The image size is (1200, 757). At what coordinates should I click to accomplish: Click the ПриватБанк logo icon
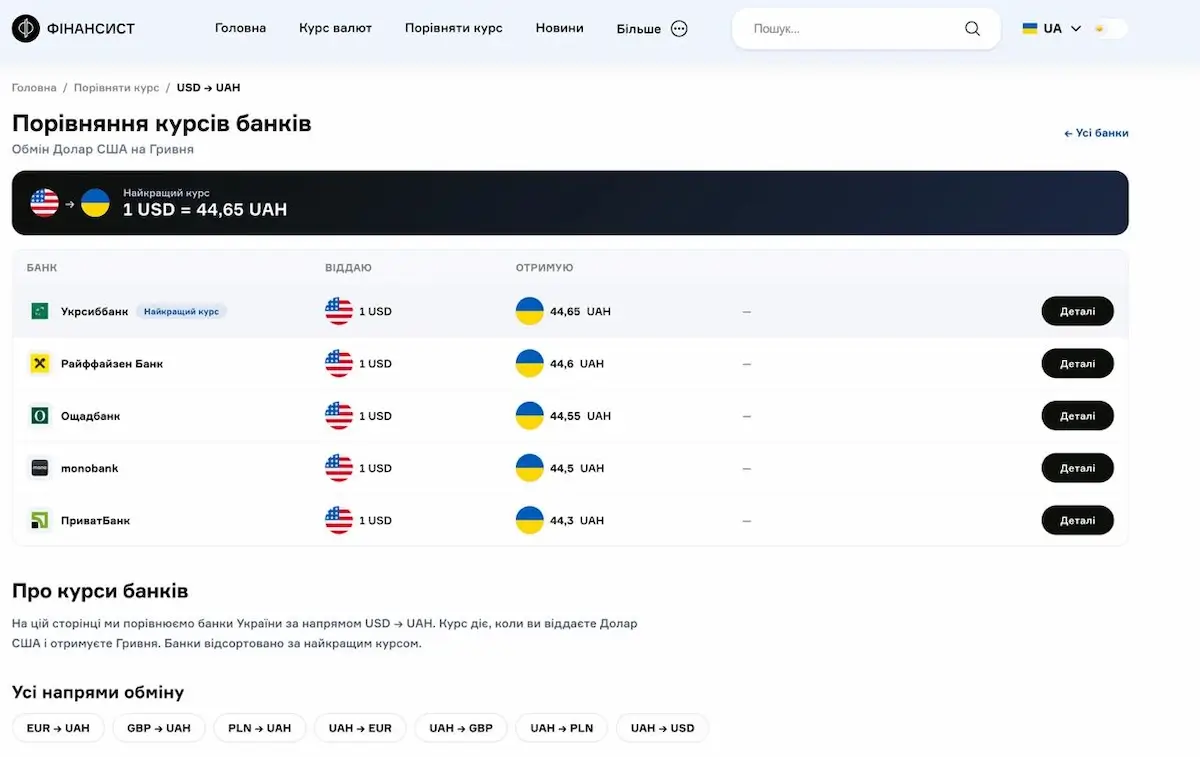[40, 520]
